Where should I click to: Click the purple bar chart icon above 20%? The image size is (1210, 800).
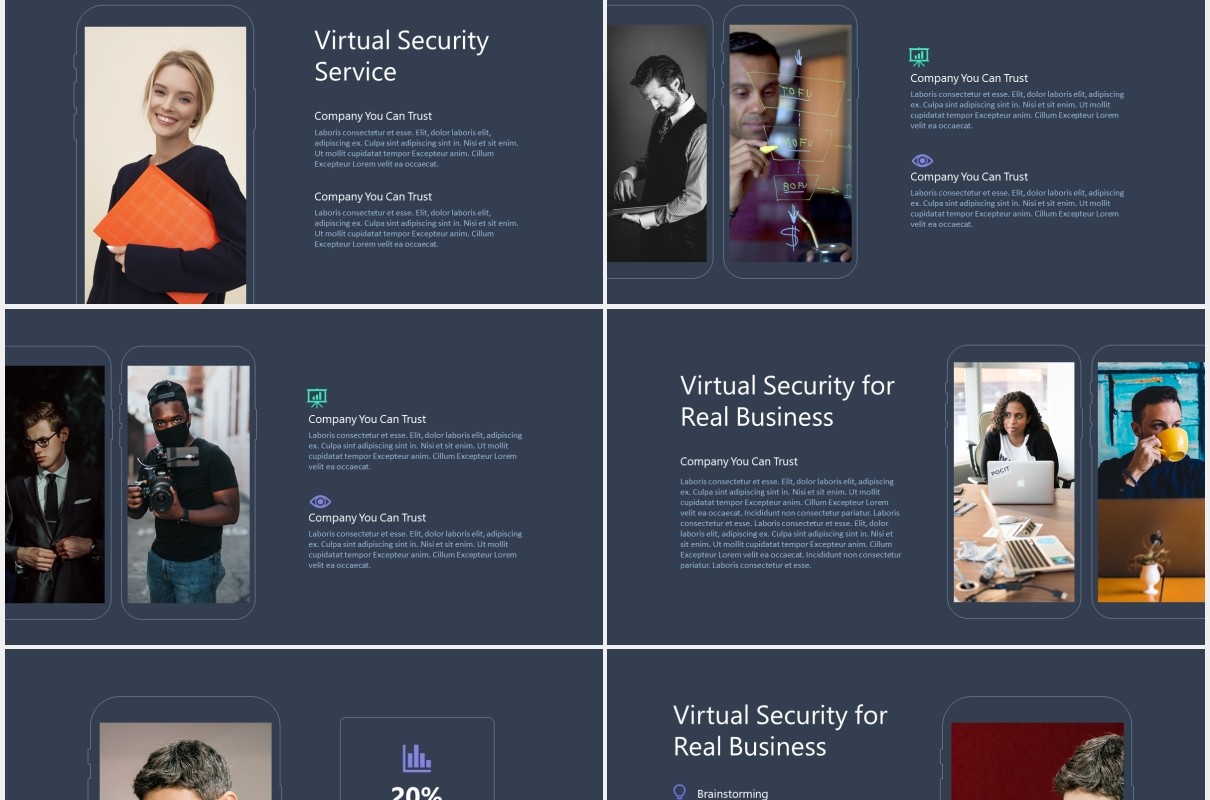pos(417,758)
